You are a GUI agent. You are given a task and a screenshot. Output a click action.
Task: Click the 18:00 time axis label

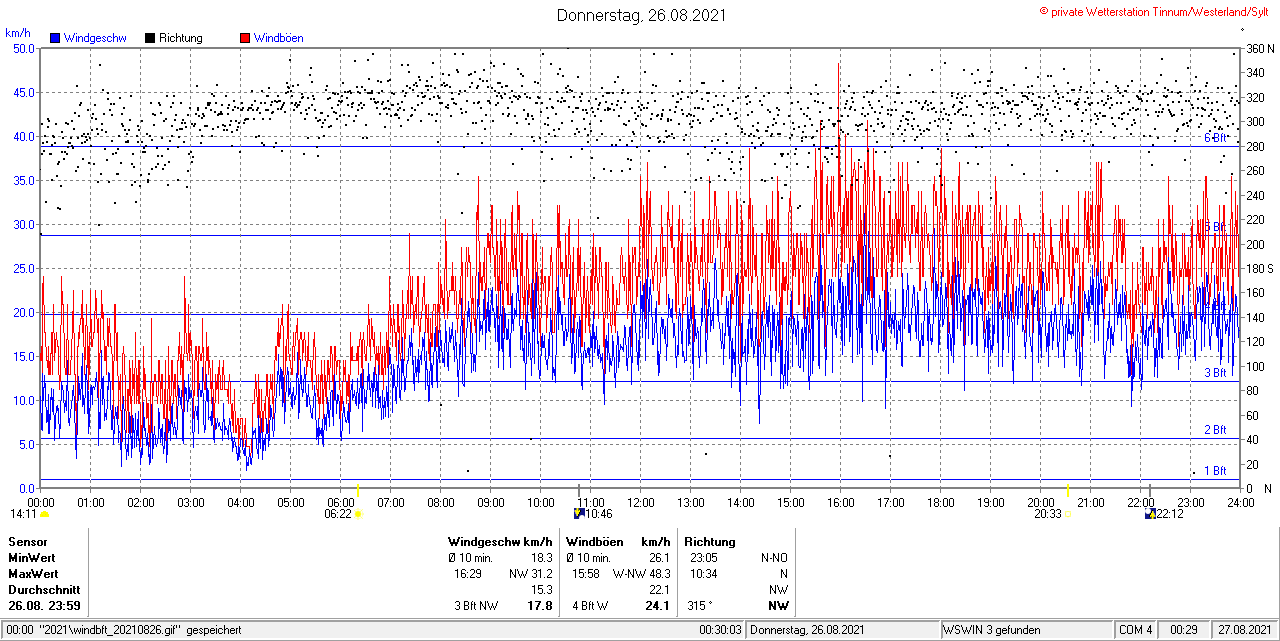941,502
